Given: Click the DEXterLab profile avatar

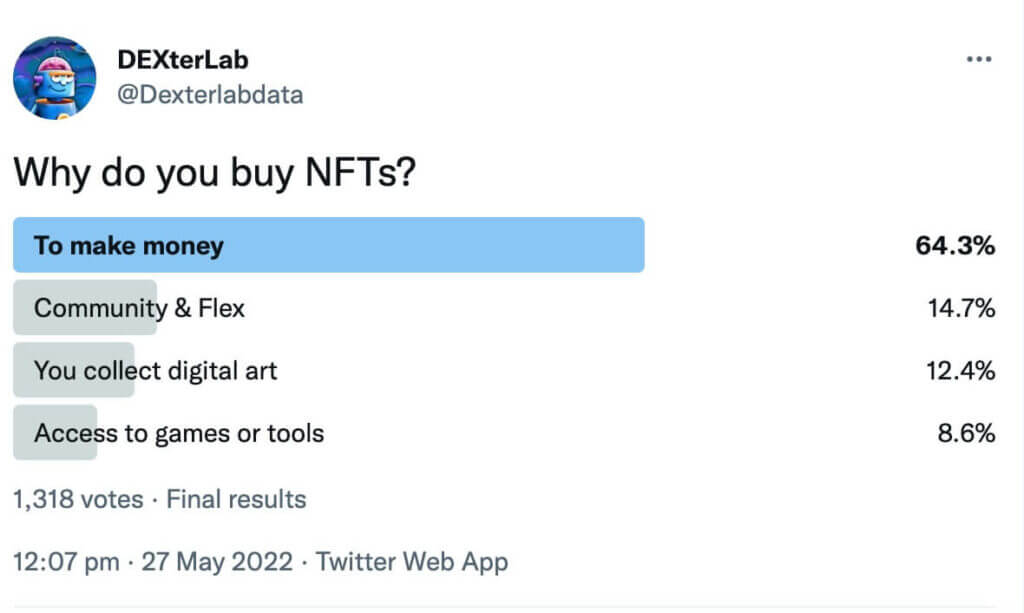Looking at the screenshot, I should pyautogui.click(x=55, y=78).
